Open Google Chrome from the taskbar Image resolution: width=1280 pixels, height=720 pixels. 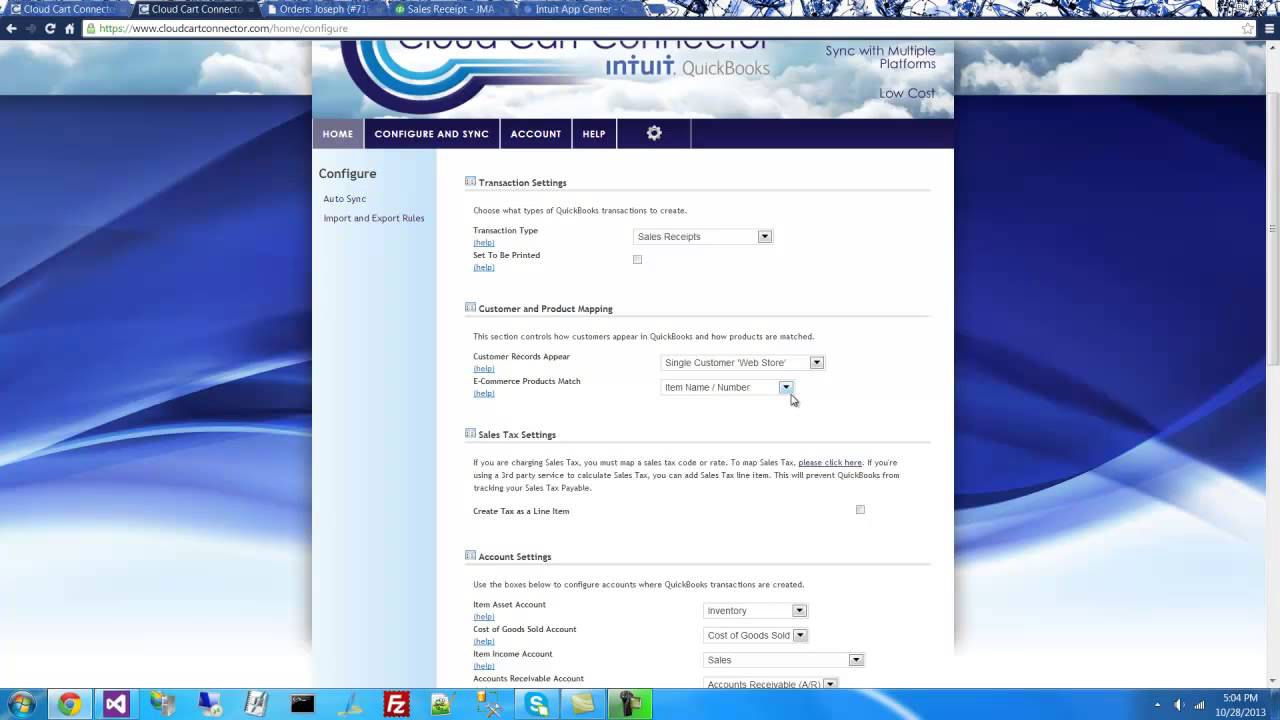click(x=69, y=704)
